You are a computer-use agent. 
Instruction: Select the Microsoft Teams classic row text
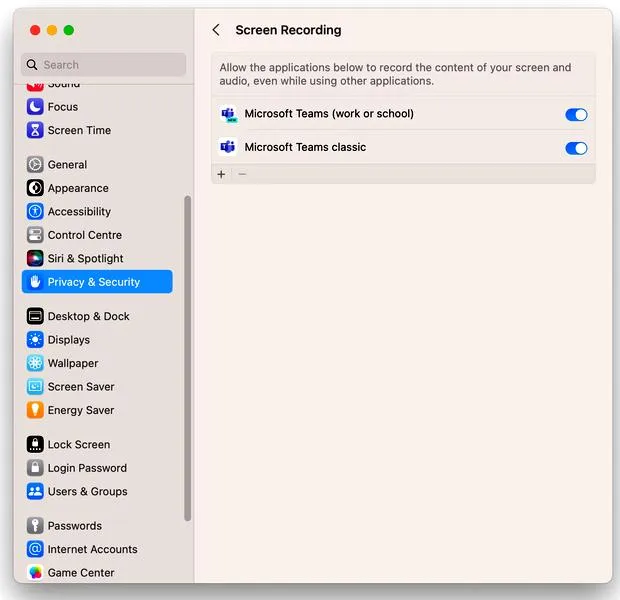pyautogui.click(x=305, y=147)
